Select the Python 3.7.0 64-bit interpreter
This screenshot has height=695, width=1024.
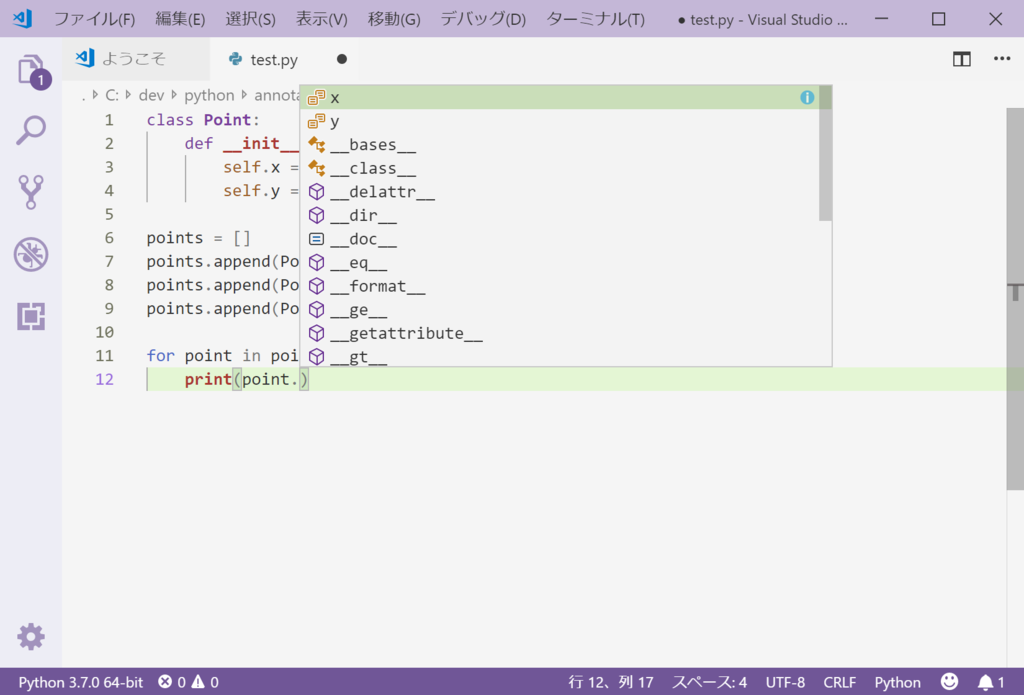point(80,683)
